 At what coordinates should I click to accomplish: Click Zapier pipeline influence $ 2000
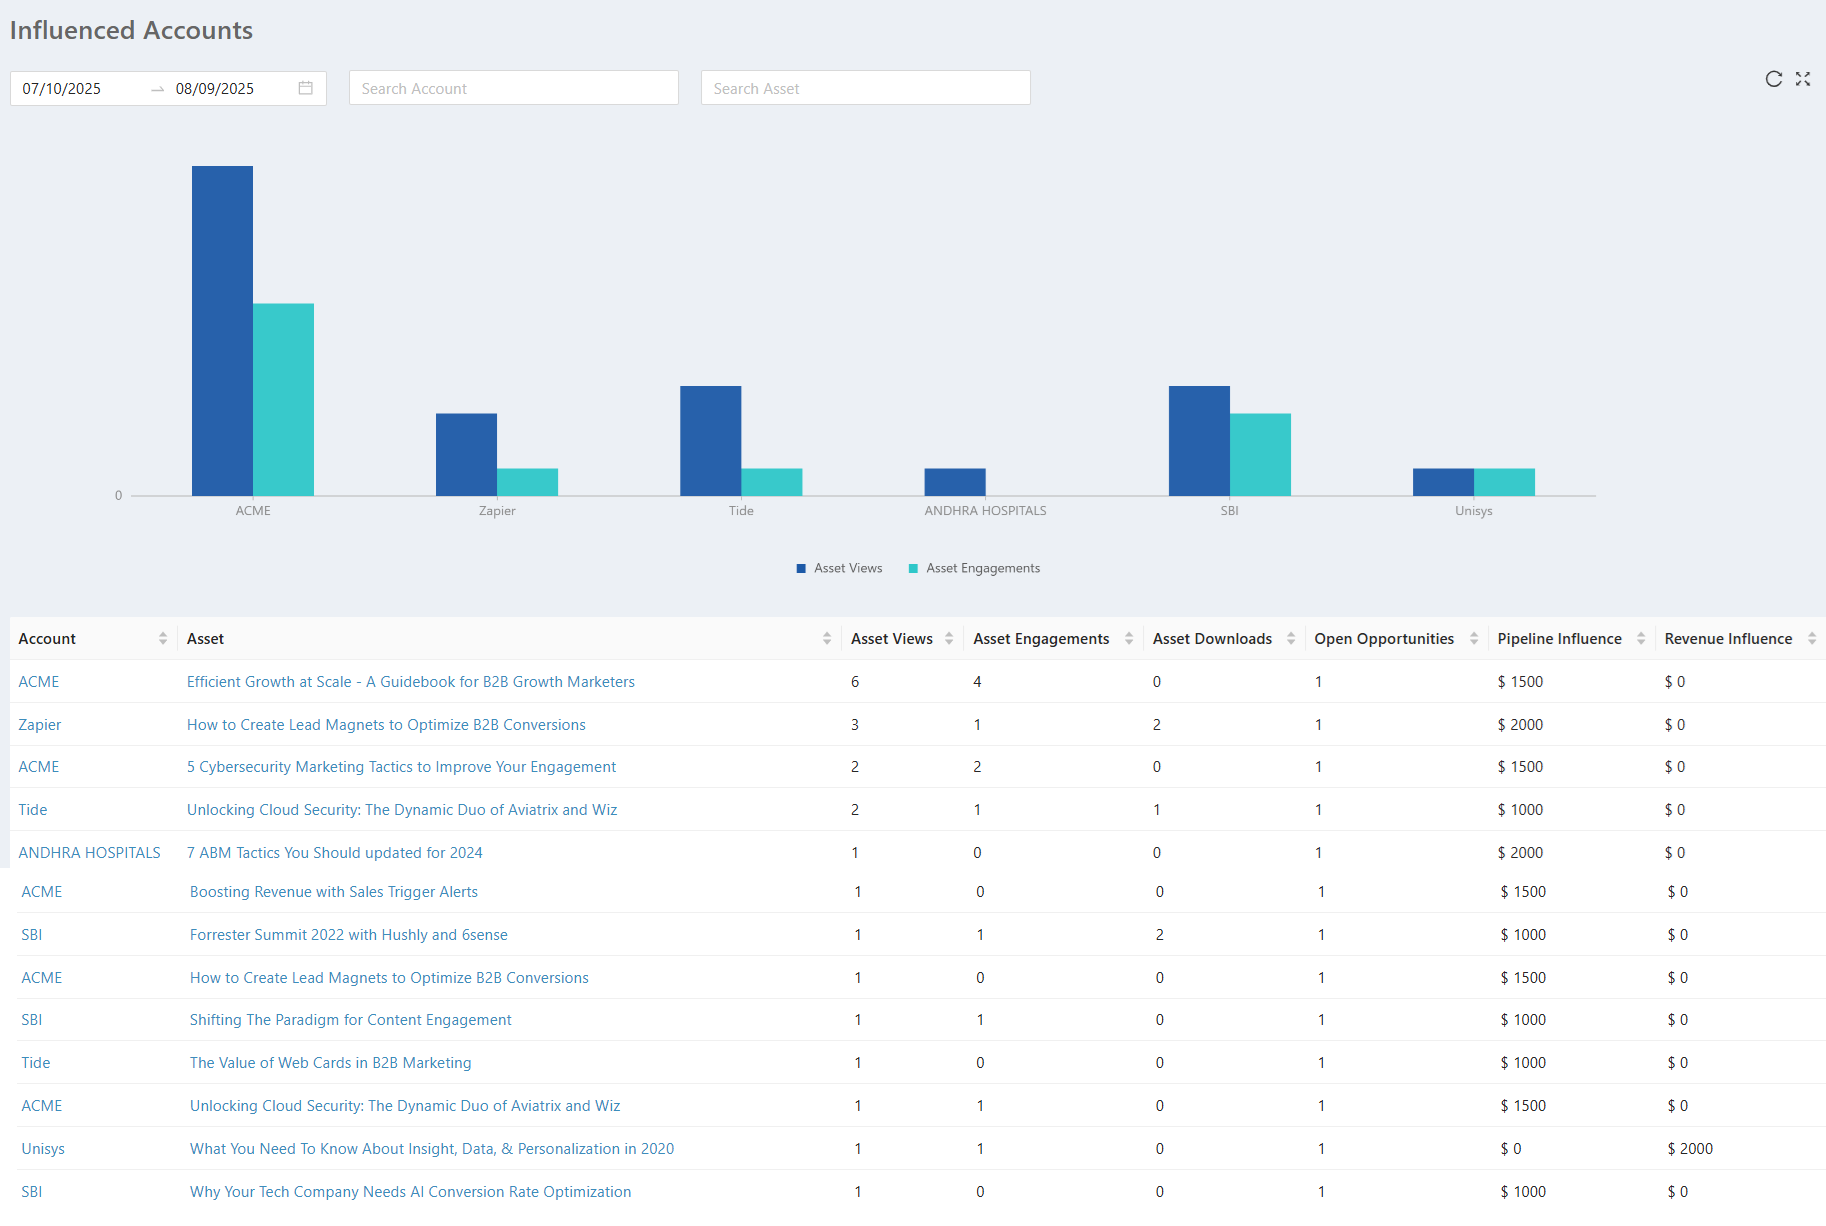click(x=1520, y=725)
